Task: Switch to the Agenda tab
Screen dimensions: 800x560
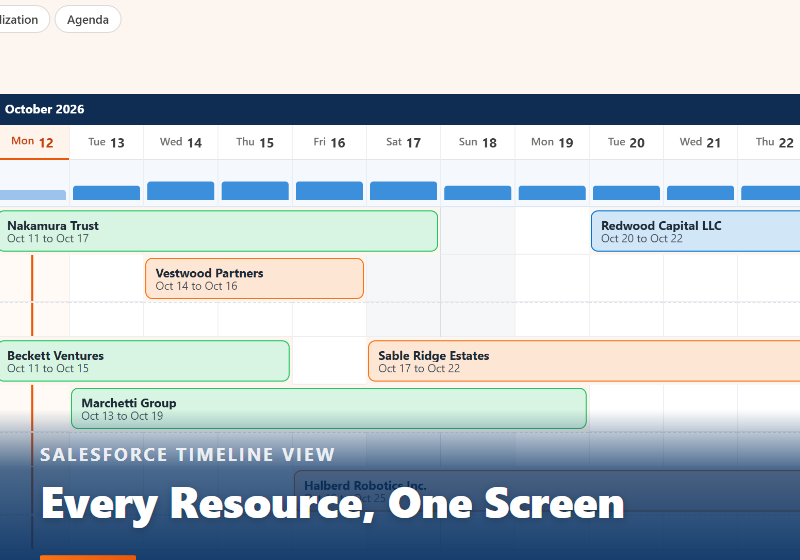Action: click(88, 19)
